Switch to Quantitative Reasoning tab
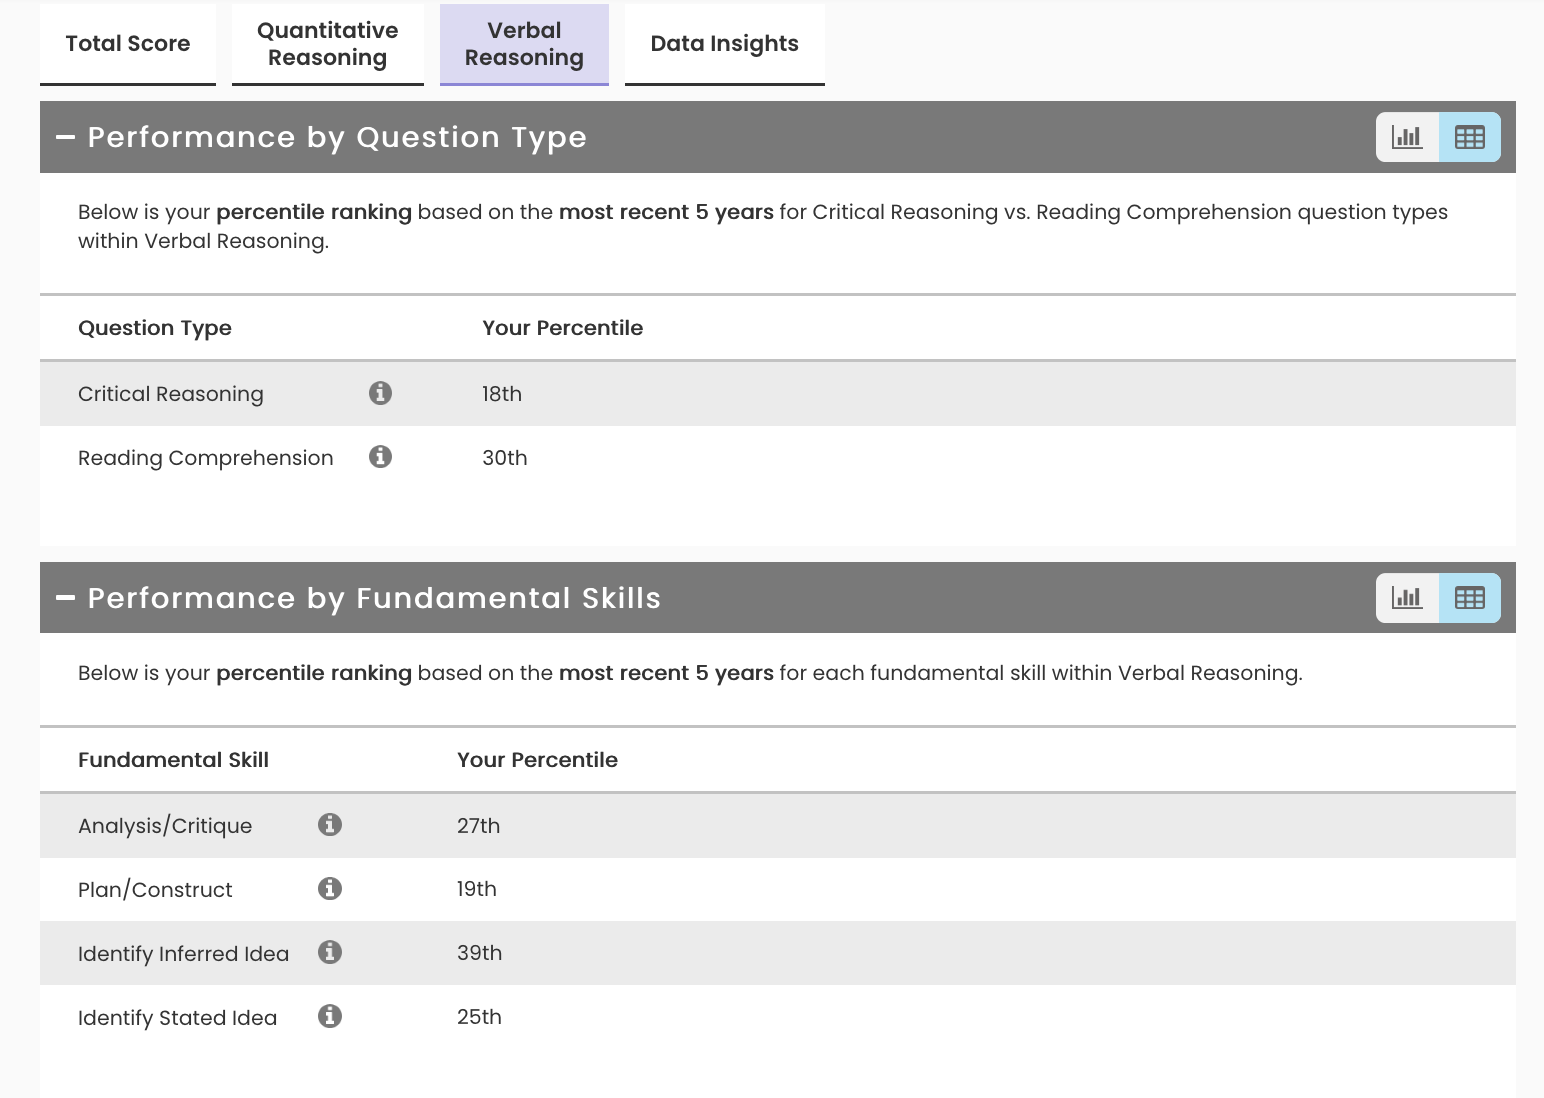This screenshot has height=1098, width=1544. coord(328,44)
